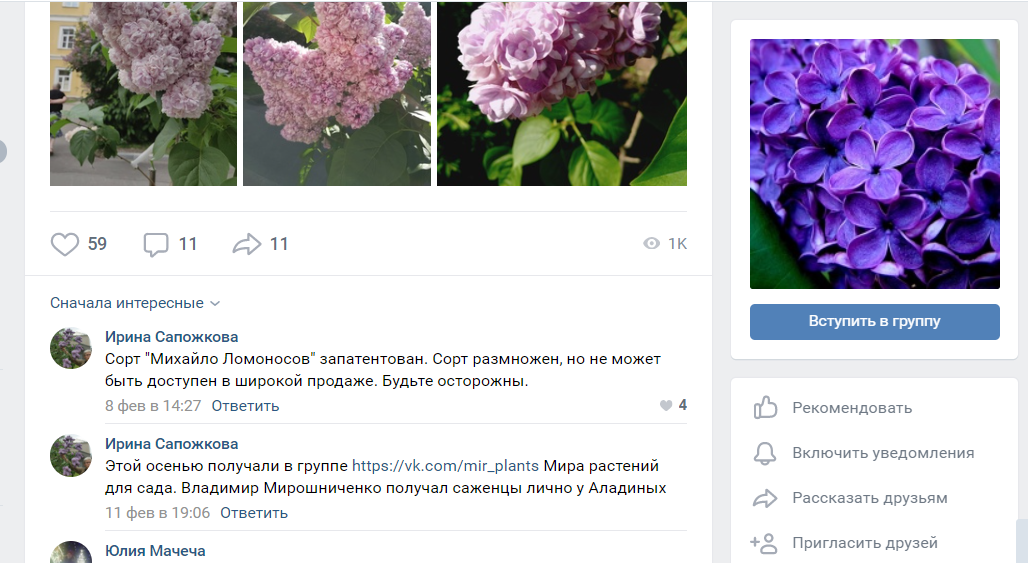Share the post with arrow icon
This screenshot has width=1028, height=563.
247,244
